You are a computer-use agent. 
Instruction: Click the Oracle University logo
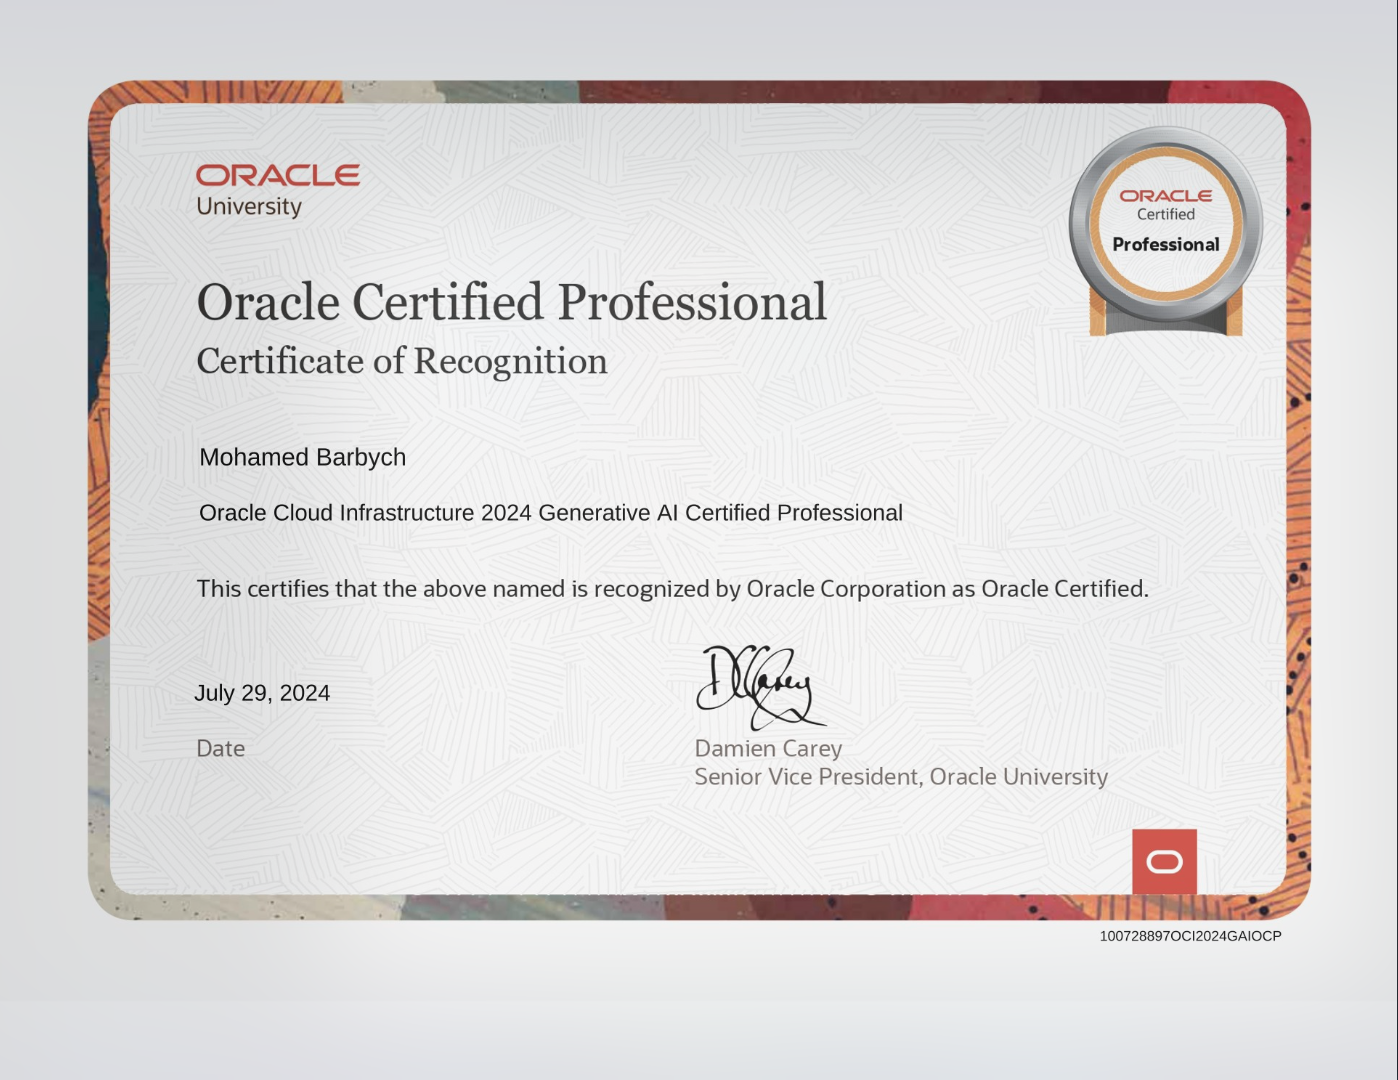click(x=278, y=191)
